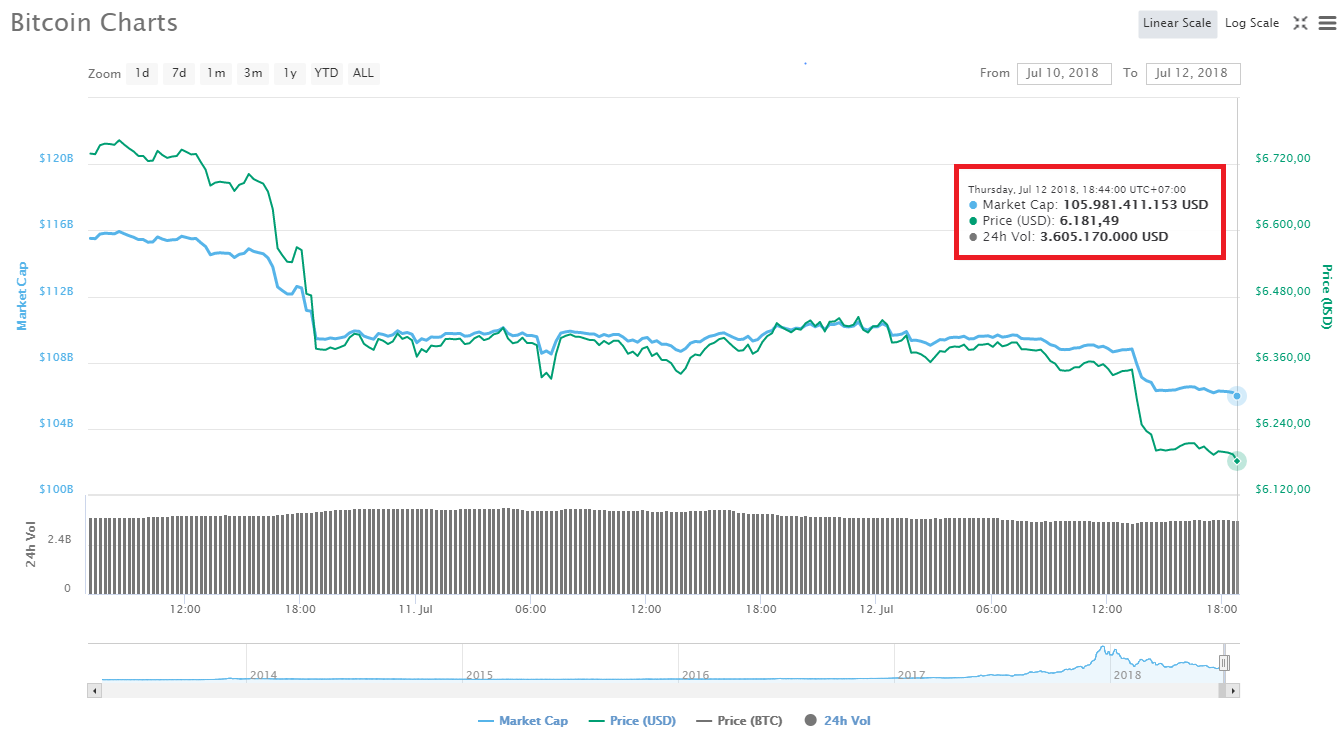
Task: Select the 3m zoom preset
Action: click(252, 73)
